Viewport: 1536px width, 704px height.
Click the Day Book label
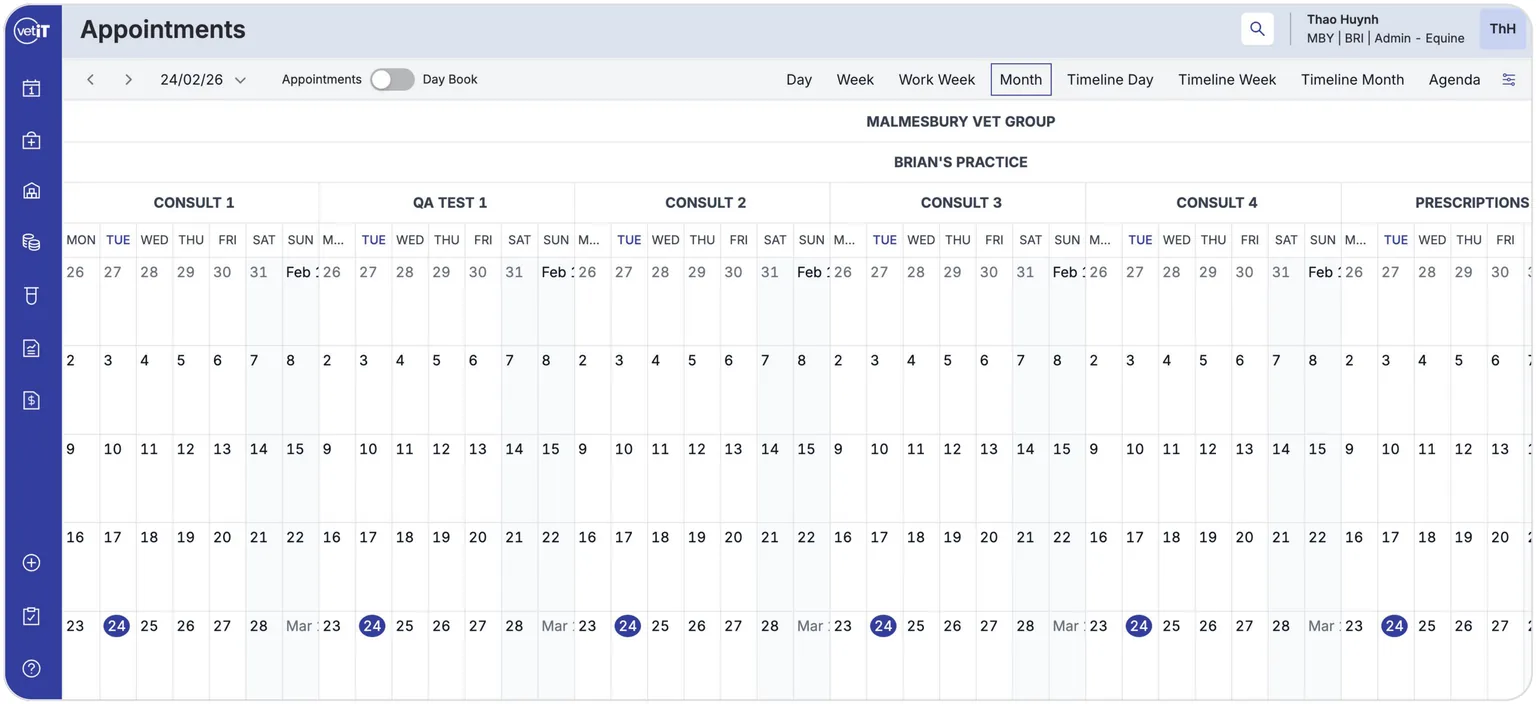[450, 80]
